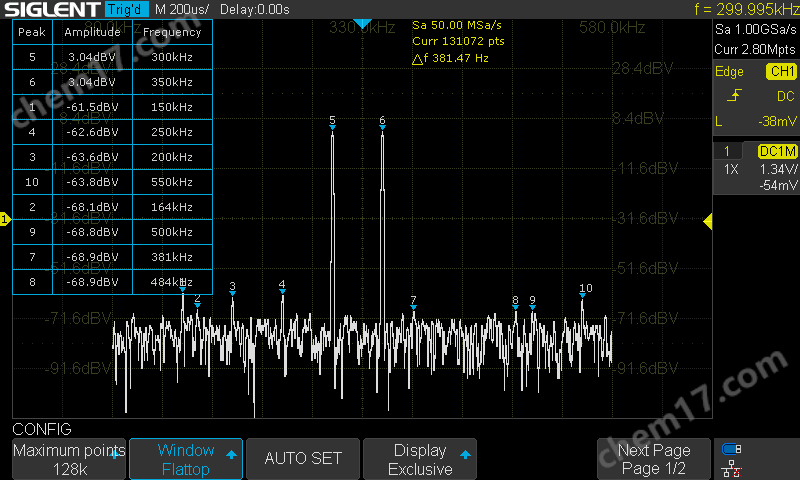This screenshot has width=800, height=480.
Task: Click the Sa 1.00GSa/s sample rate
Action: pos(756,30)
